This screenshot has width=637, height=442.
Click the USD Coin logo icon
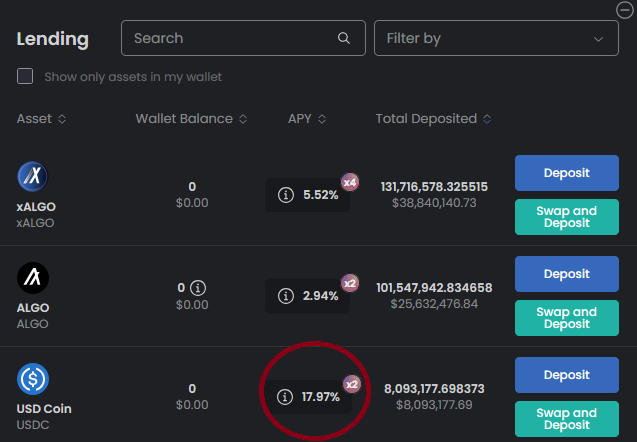tap(32, 379)
